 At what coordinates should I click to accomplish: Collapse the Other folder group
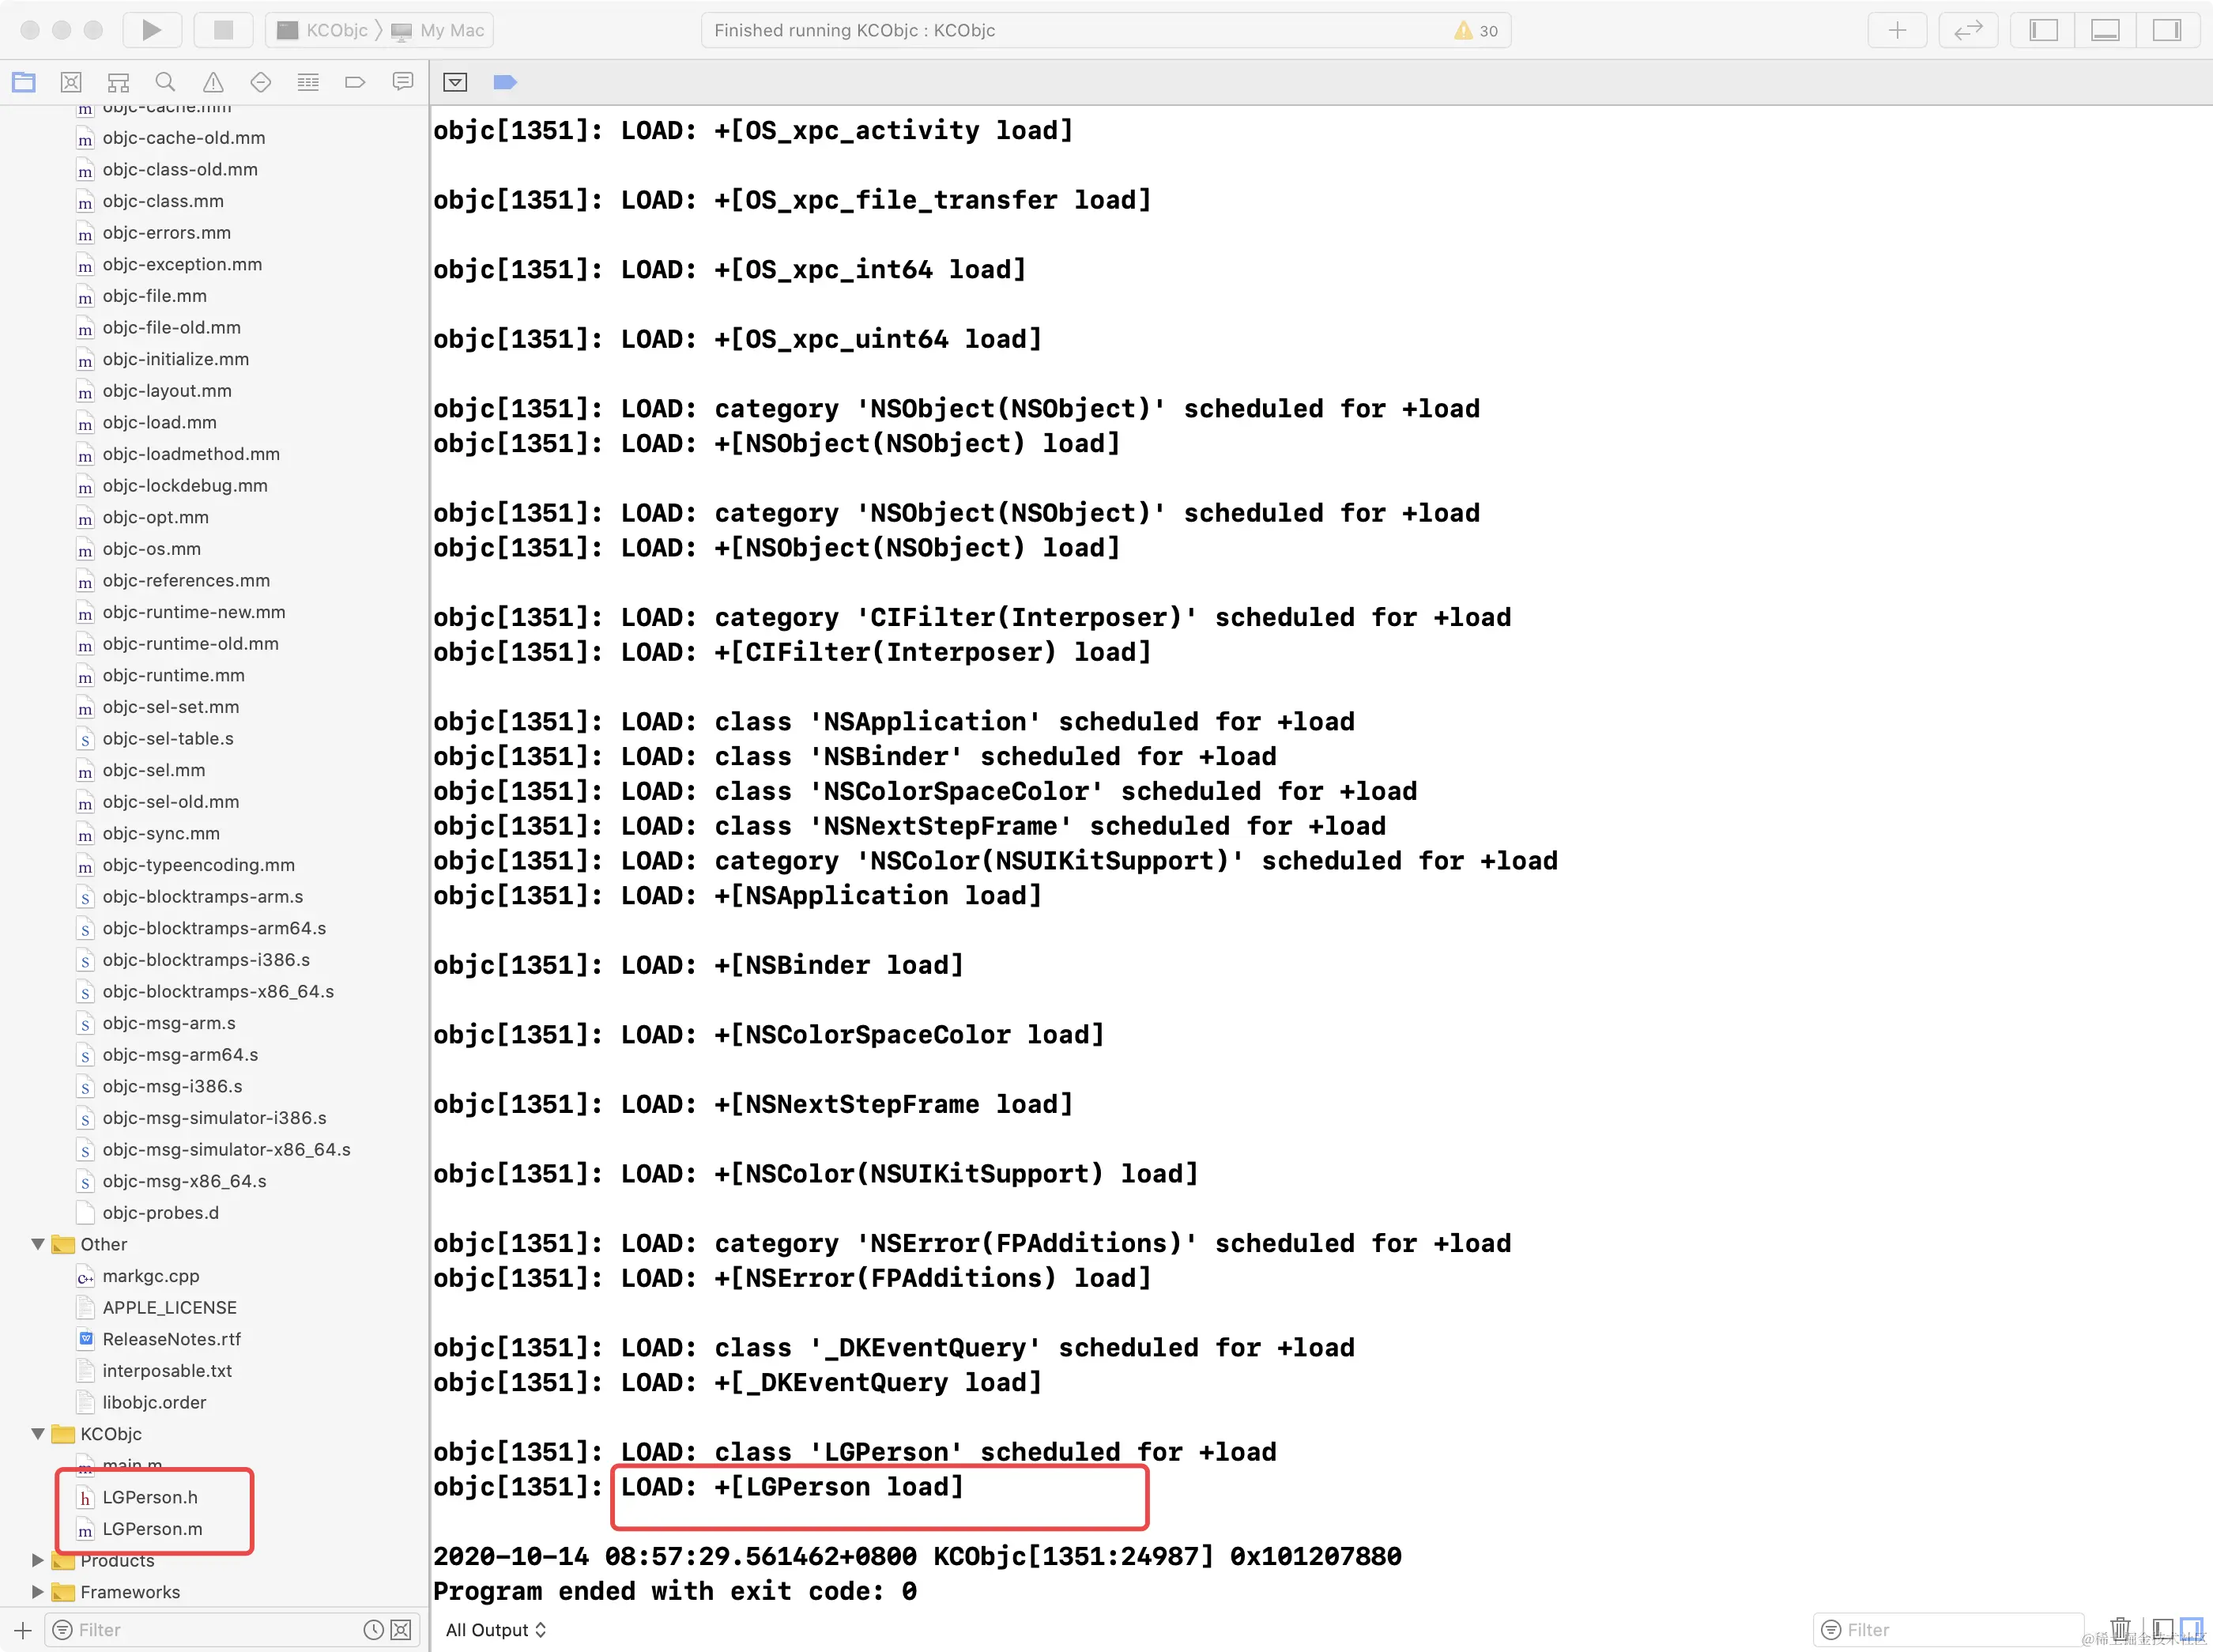(38, 1244)
